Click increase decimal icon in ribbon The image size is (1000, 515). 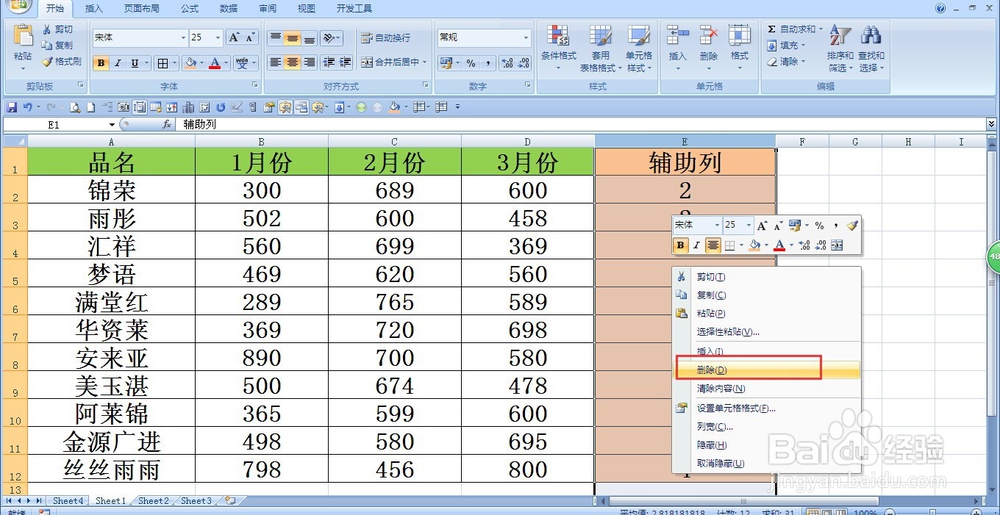(508, 63)
